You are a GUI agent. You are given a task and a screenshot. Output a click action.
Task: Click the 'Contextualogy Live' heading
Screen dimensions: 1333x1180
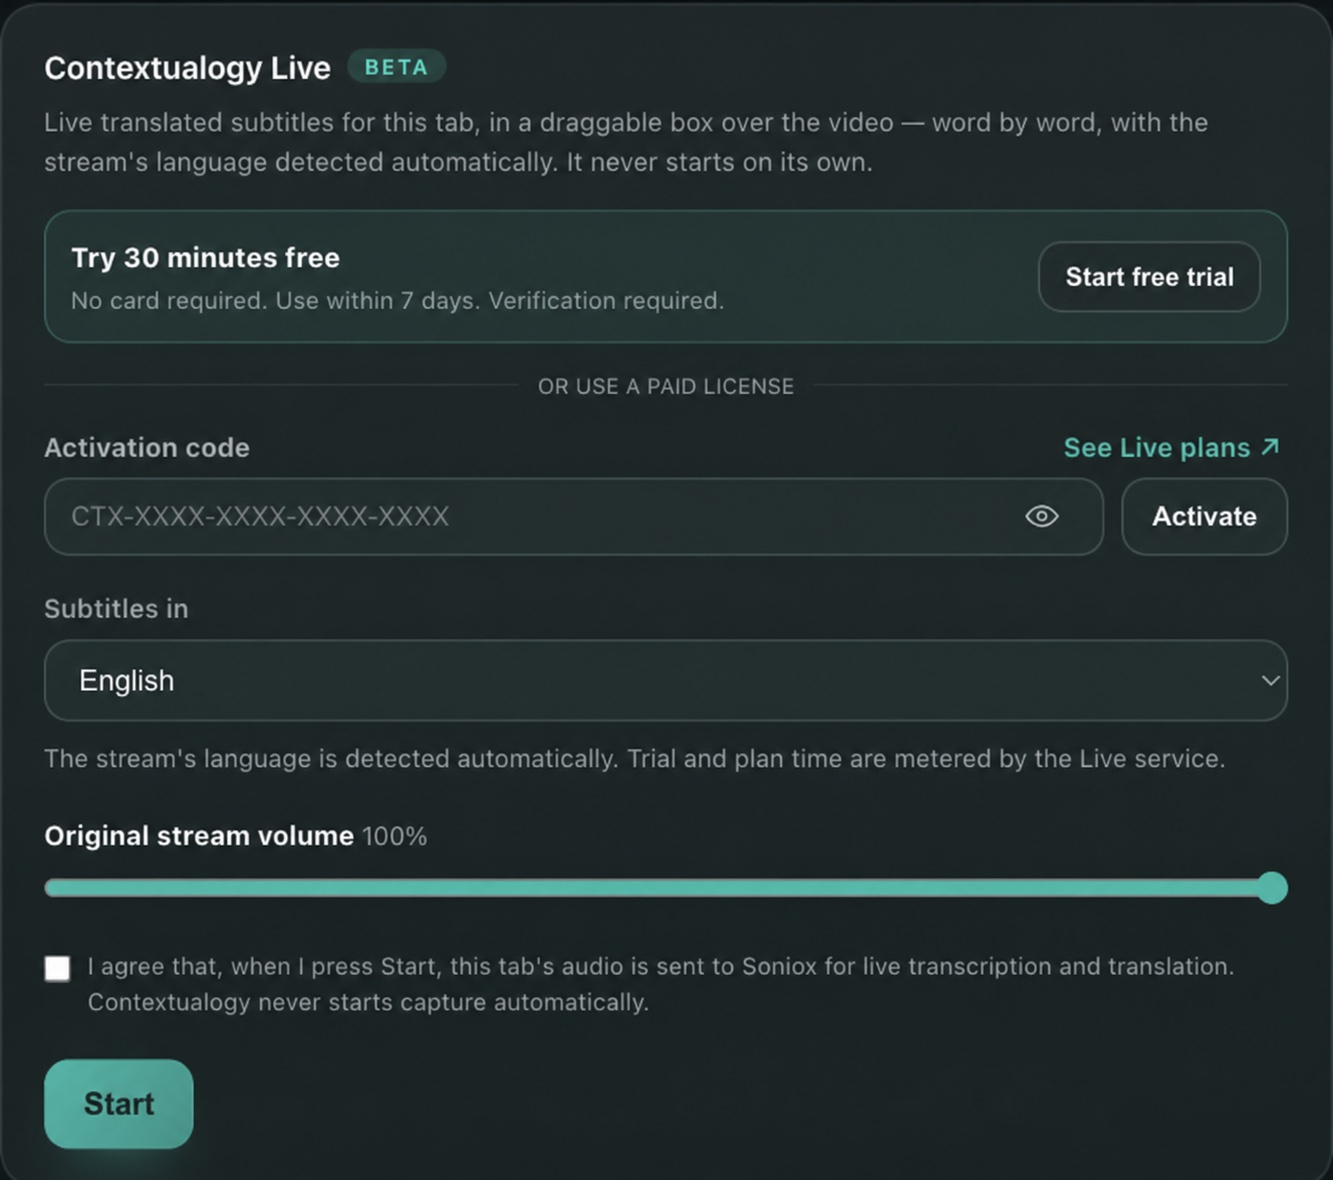pyautogui.click(x=187, y=68)
